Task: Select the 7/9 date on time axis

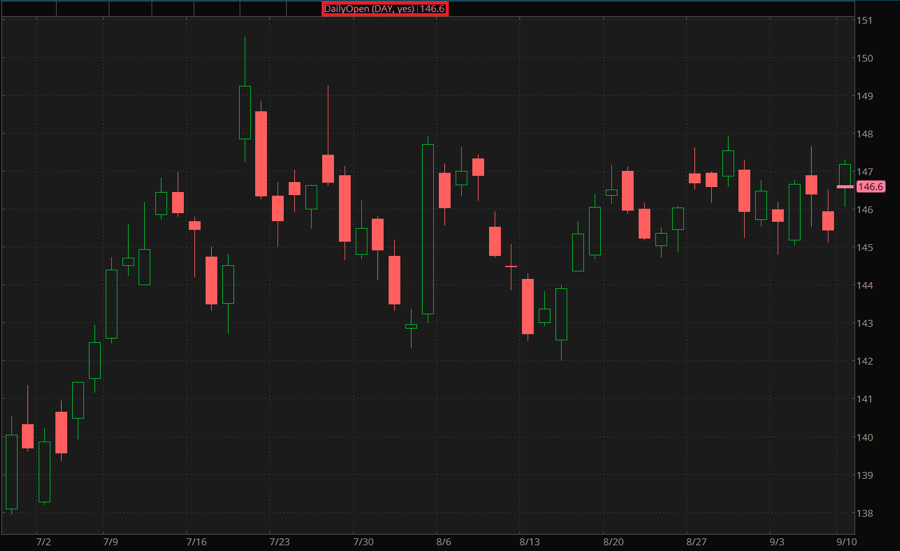Action: coord(110,542)
